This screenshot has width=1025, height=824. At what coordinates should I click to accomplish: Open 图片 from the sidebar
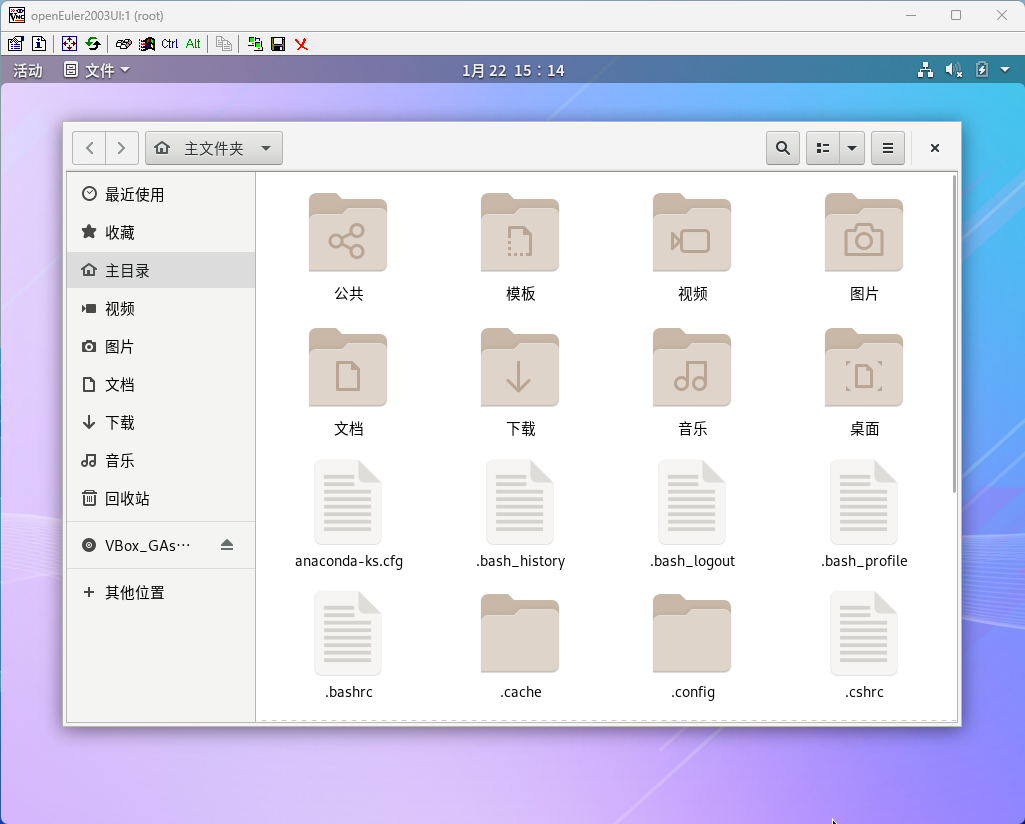coord(161,346)
